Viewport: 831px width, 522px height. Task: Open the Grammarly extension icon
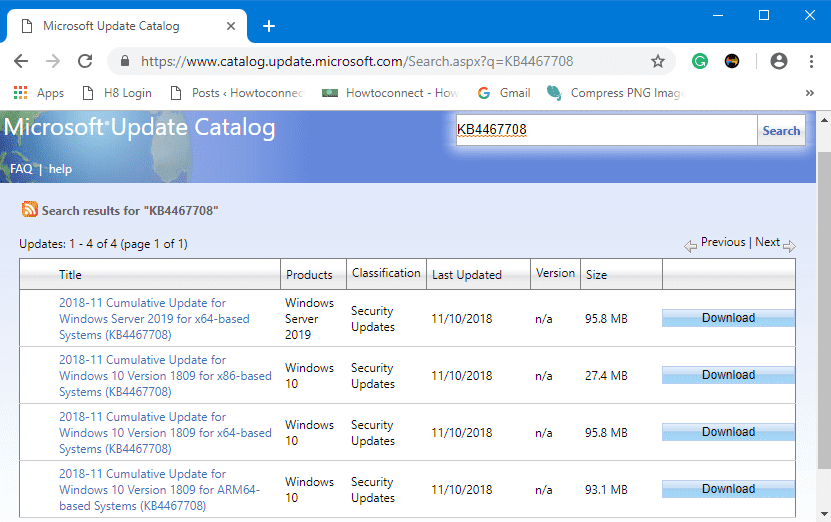click(700, 61)
